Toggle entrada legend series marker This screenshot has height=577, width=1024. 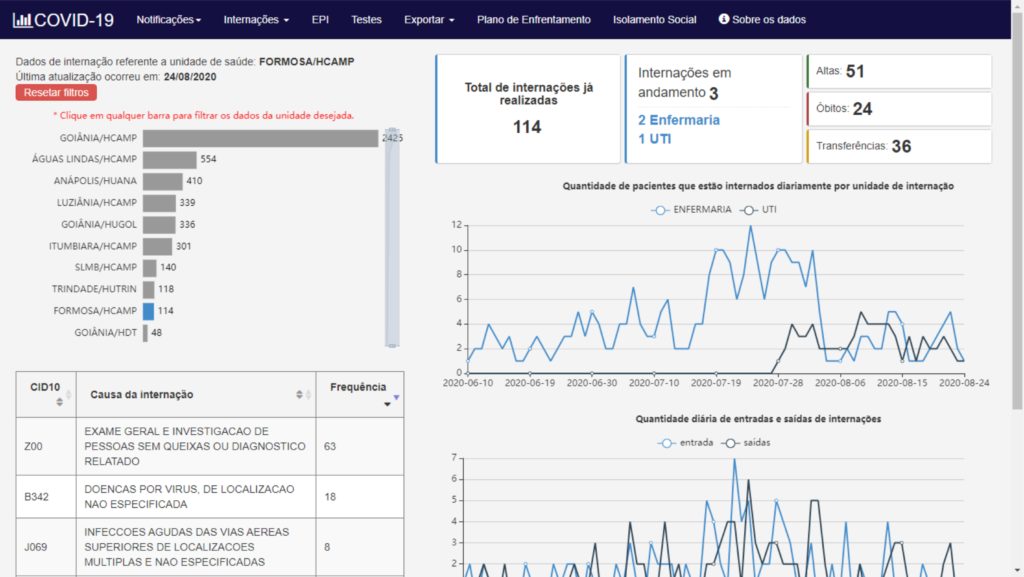point(666,443)
